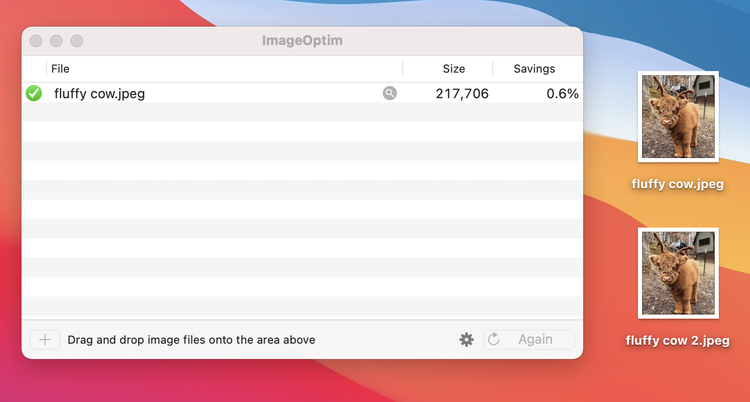The width and height of the screenshot is (750, 402).
Task: Select the fluffy cow.jpeg desktop thumbnail
Action: (x=678, y=116)
